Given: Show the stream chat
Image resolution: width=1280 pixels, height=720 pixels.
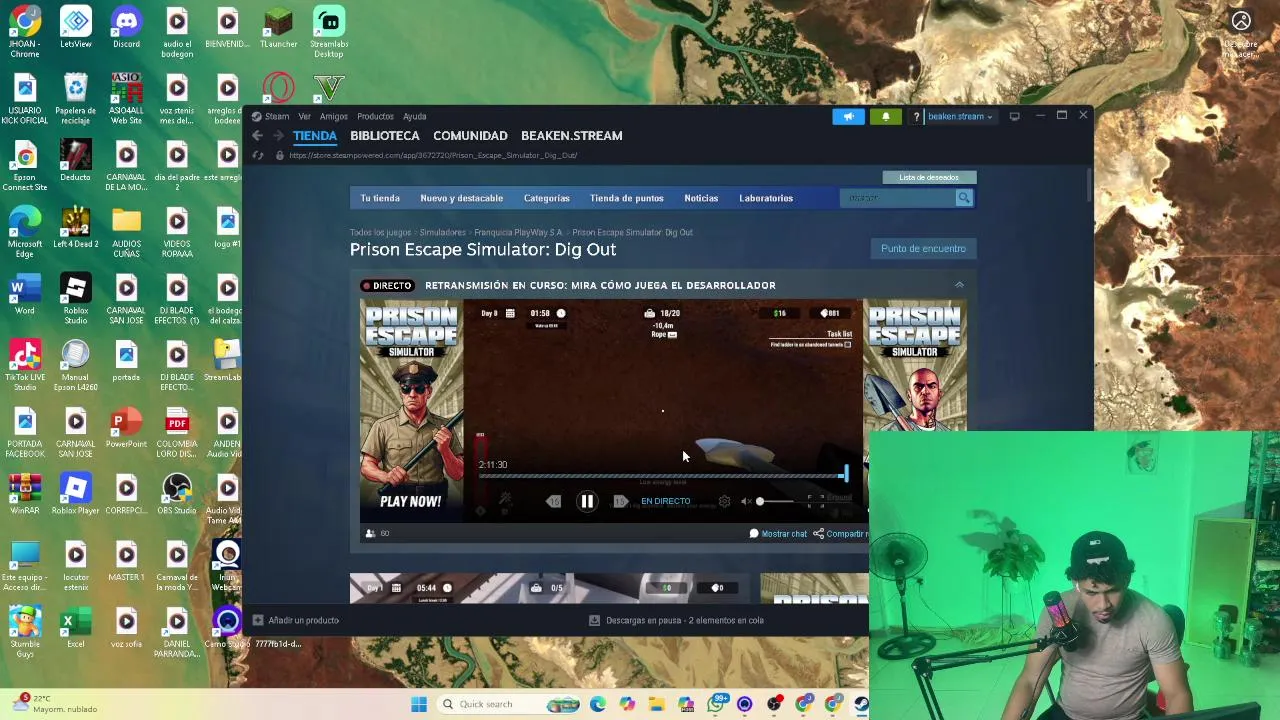Looking at the screenshot, I should (778, 534).
